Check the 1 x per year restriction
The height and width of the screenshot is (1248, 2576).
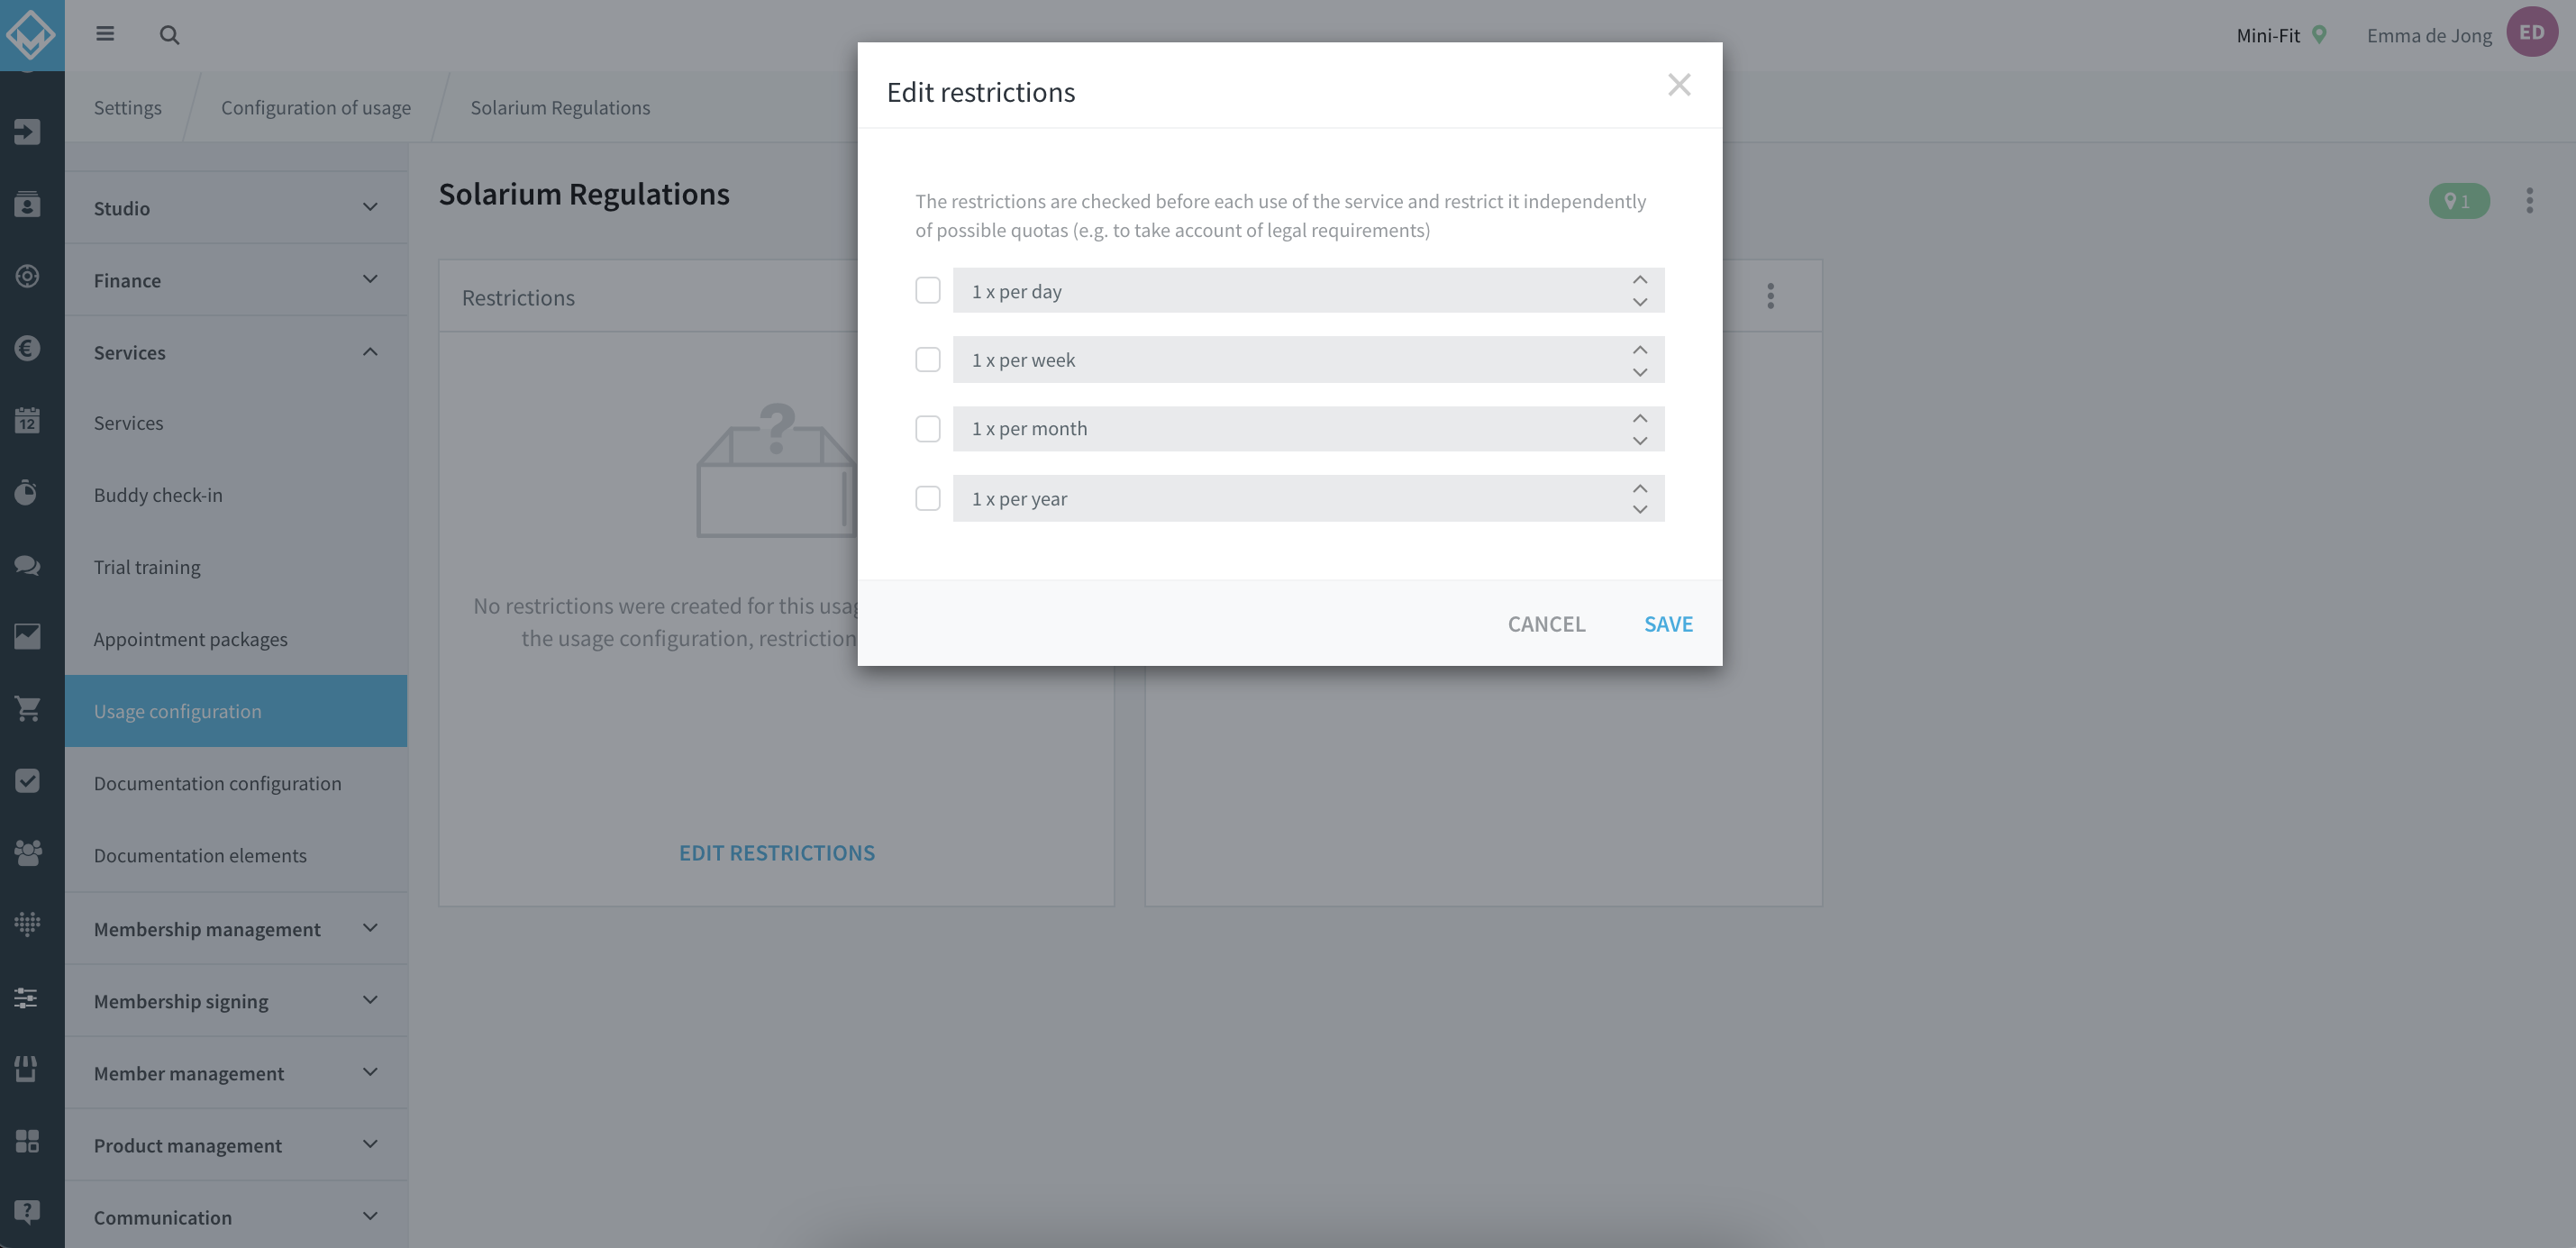point(928,498)
